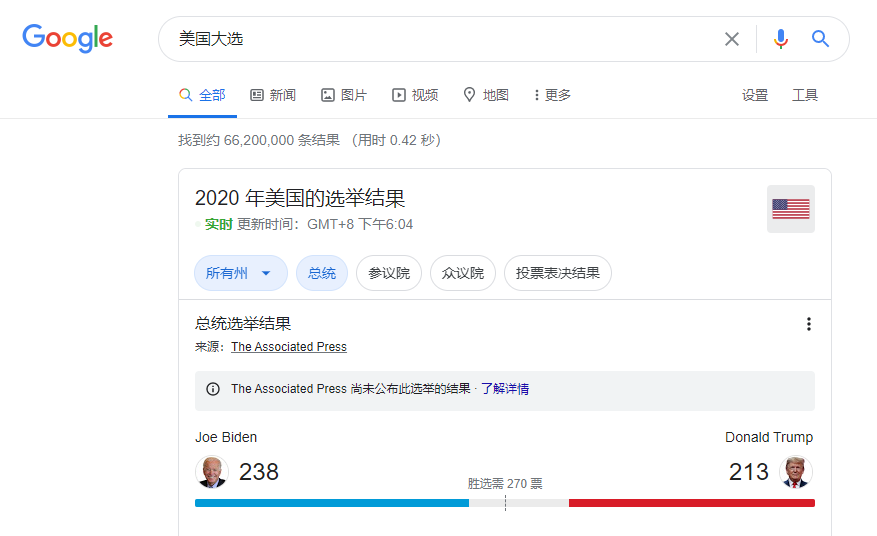
Task: Select the 全部 results tab
Action: click(x=202, y=95)
